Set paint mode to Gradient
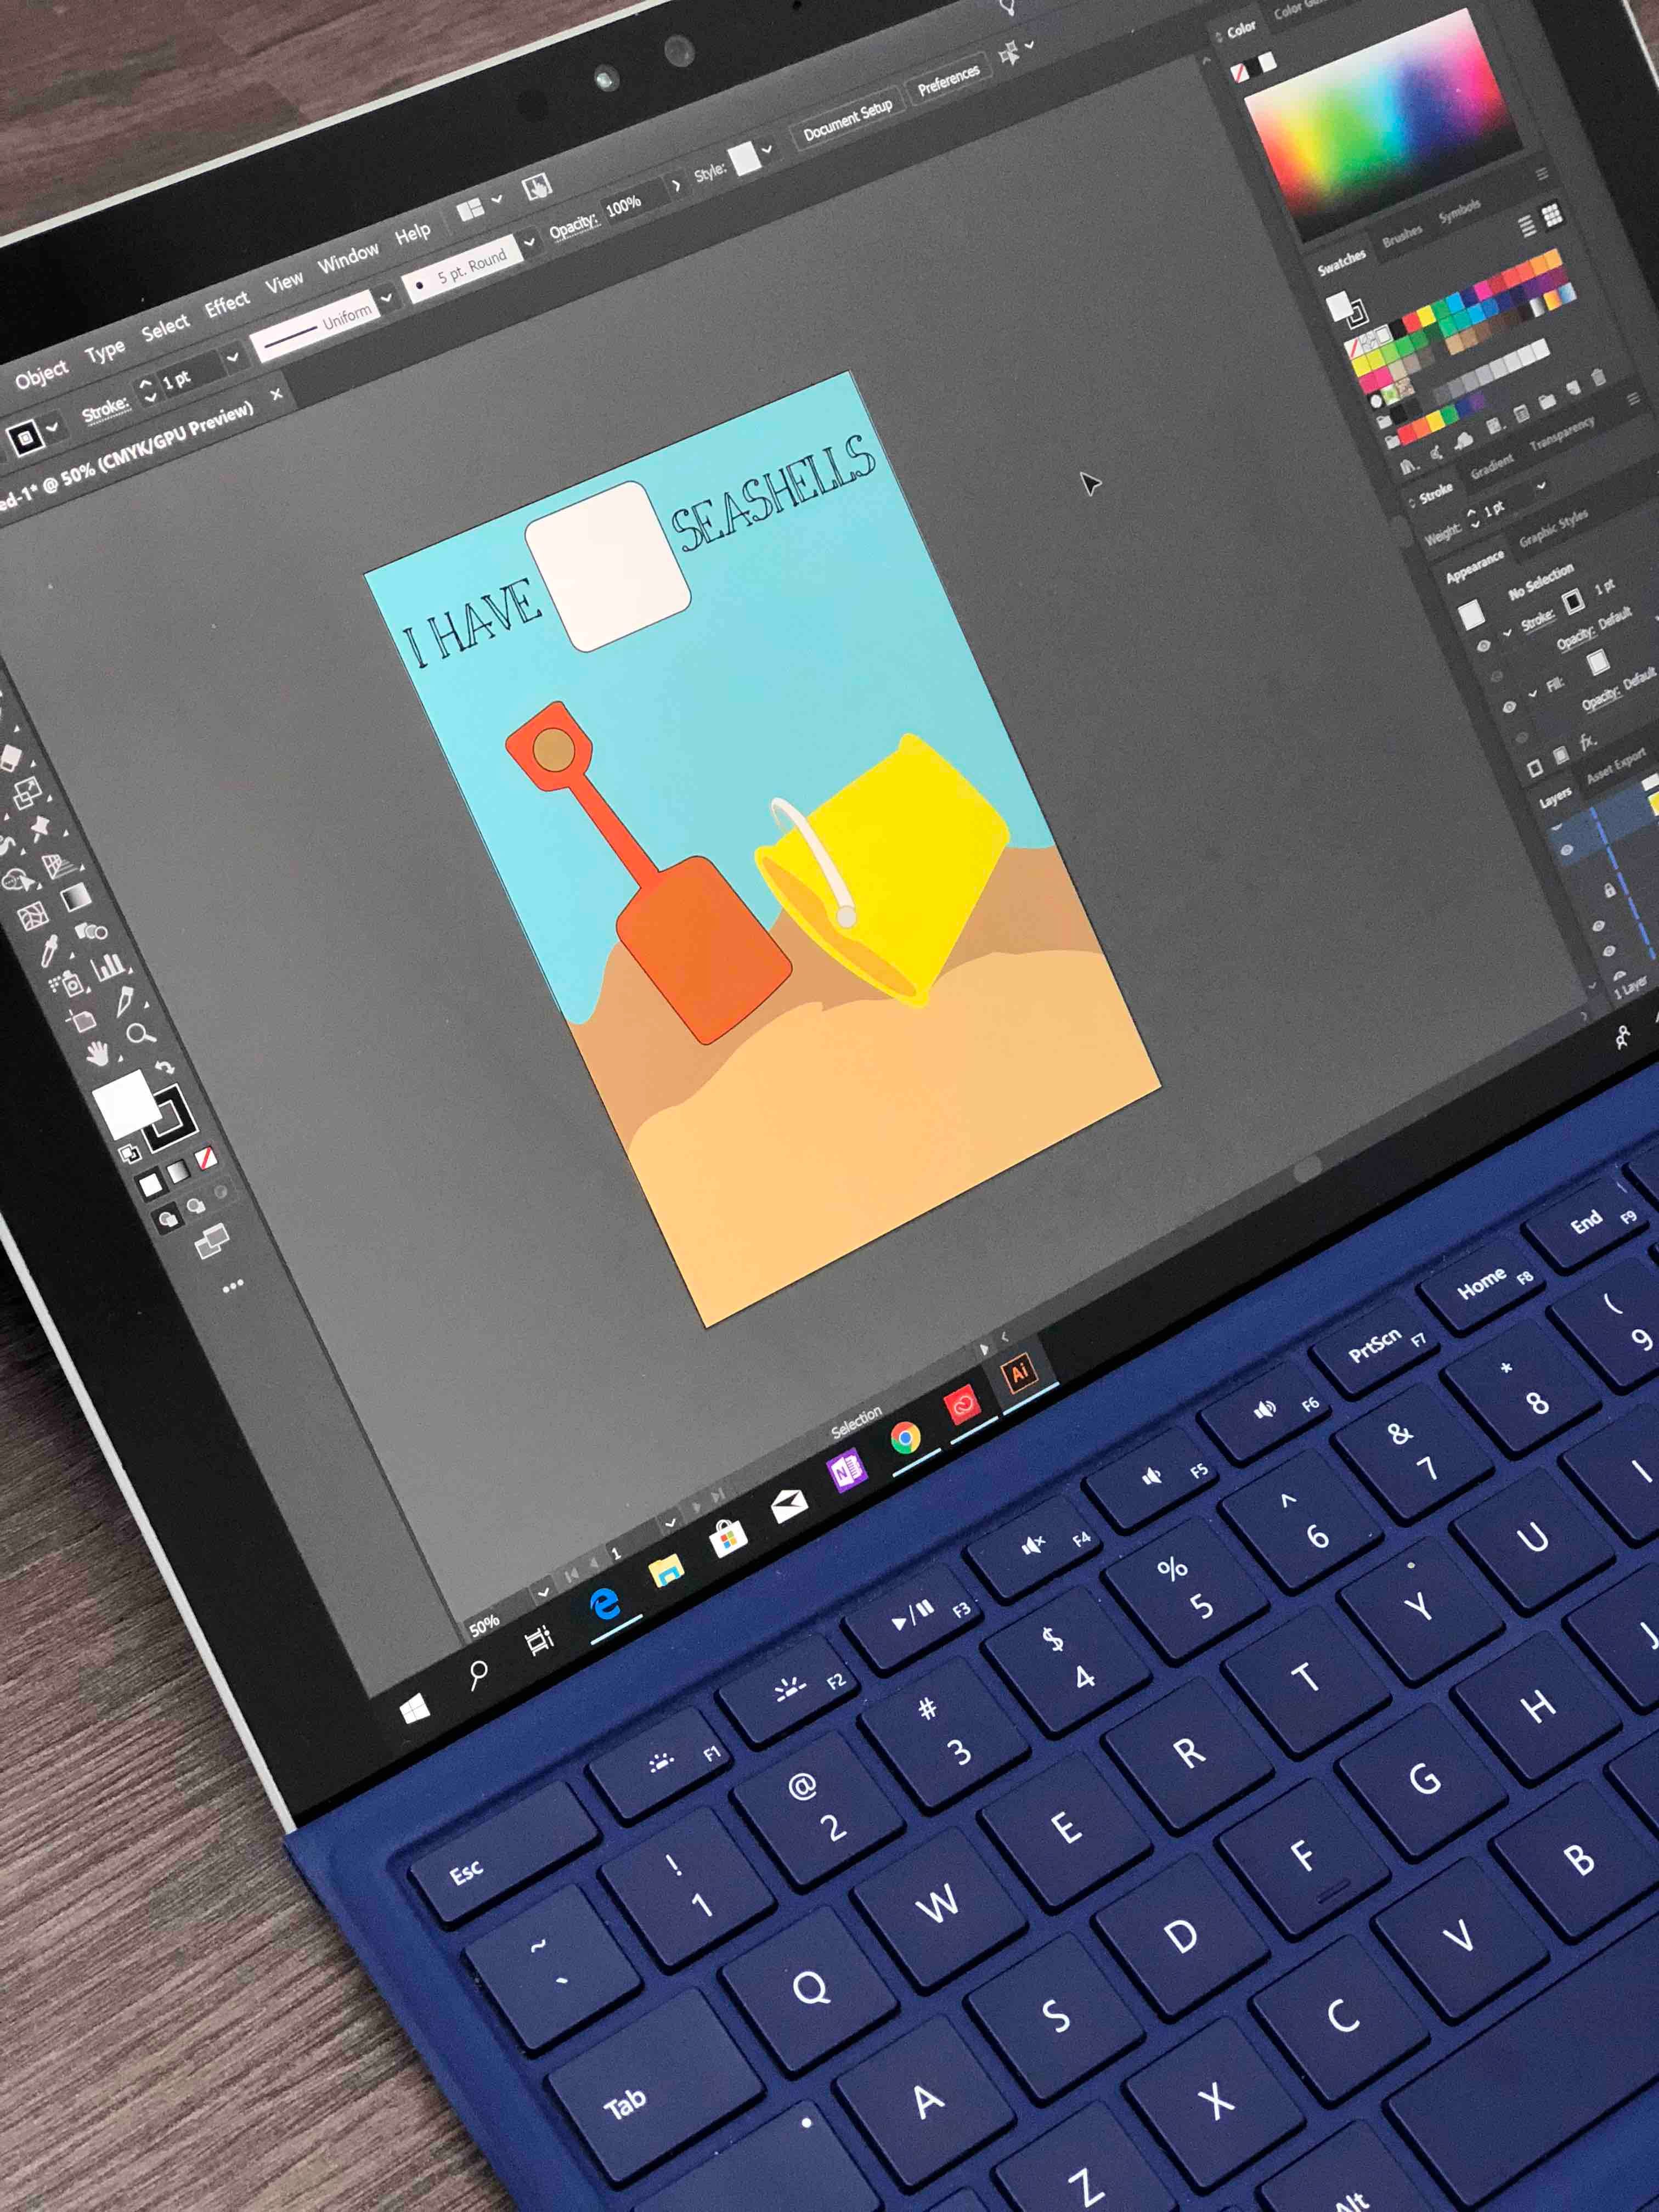1659x2212 pixels. pos(178,1171)
